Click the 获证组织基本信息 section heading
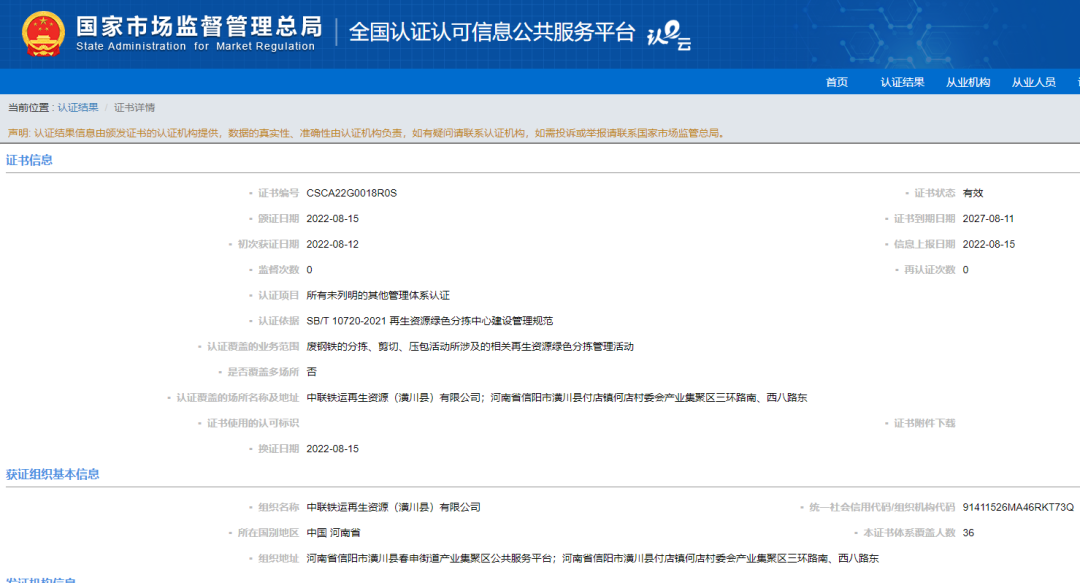1080x583 pixels. 53,474
